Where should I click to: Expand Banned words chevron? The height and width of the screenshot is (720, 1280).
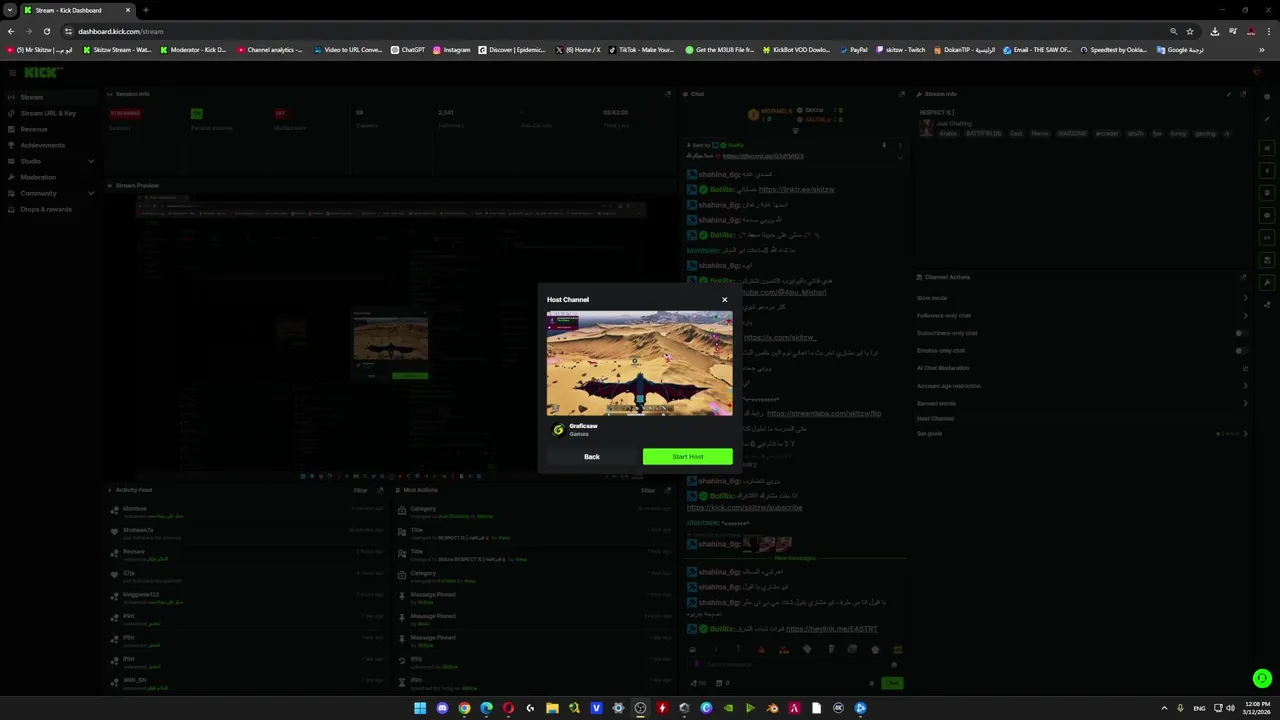coord(1245,403)
